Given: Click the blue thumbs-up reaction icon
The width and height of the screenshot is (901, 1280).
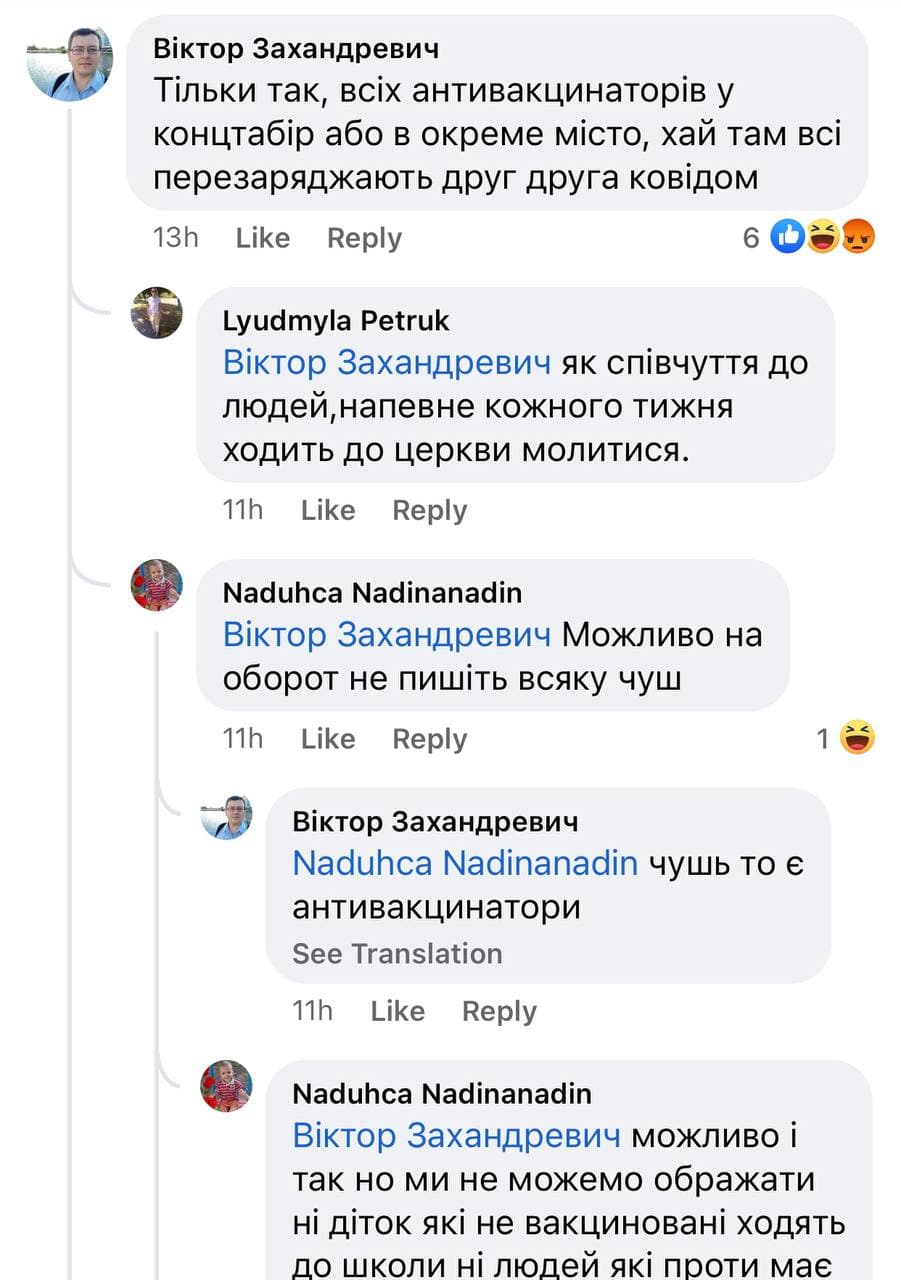Looking at the screenshot, I should tap(789, 238).
